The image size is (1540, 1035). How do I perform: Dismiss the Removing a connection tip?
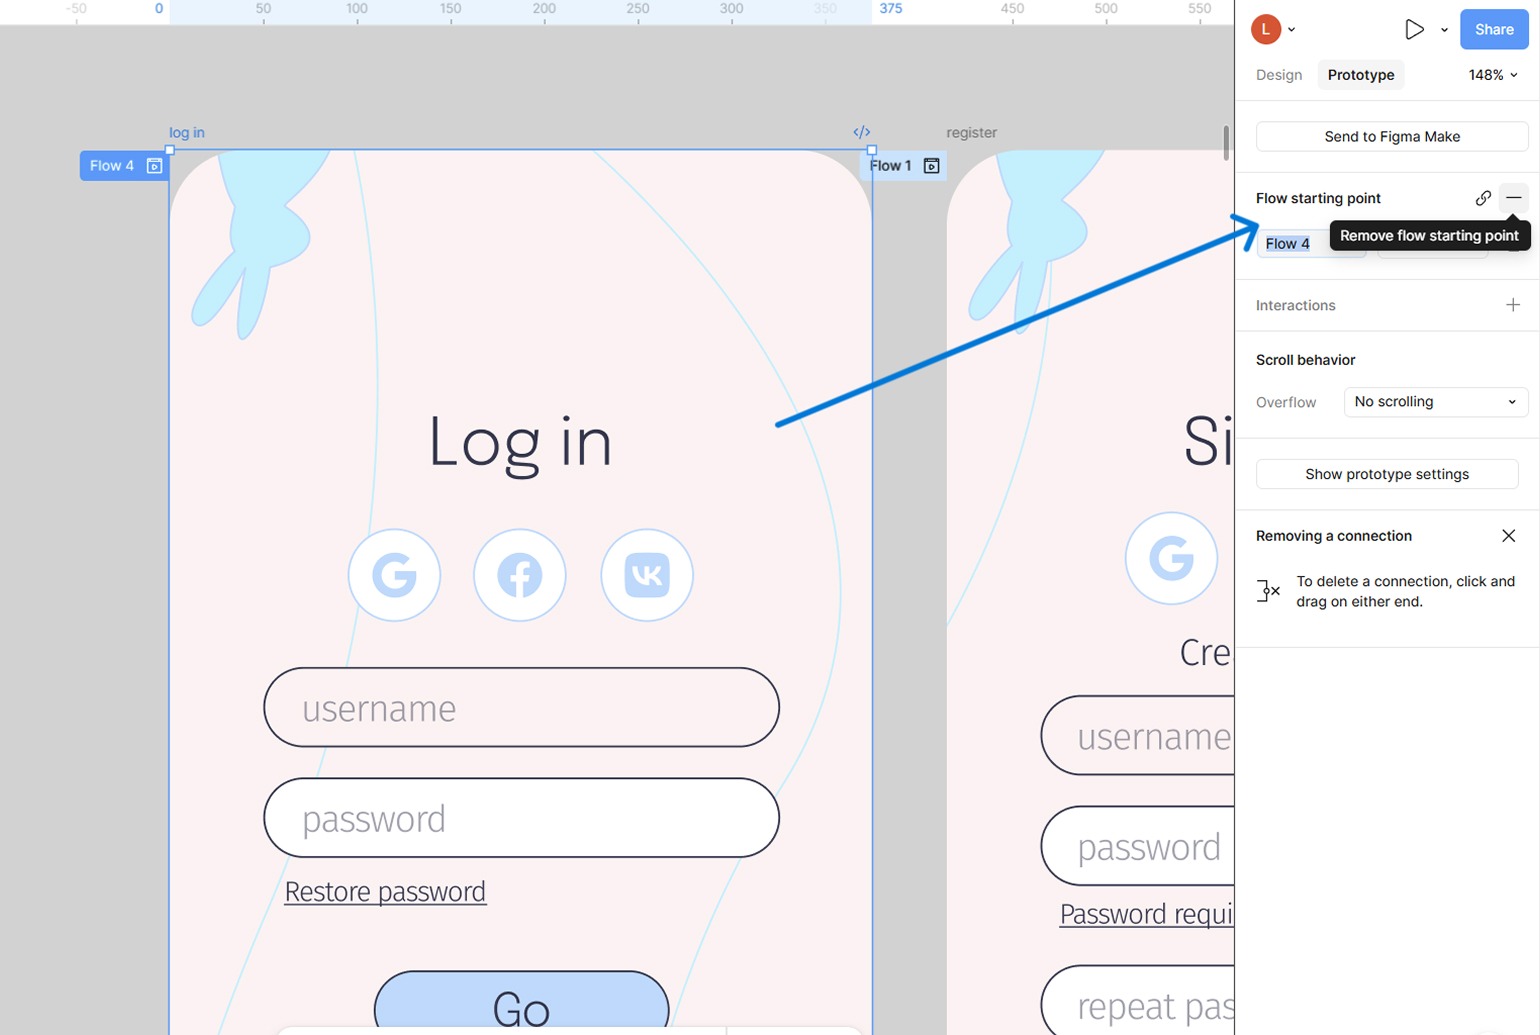[x=1508, y=536]
